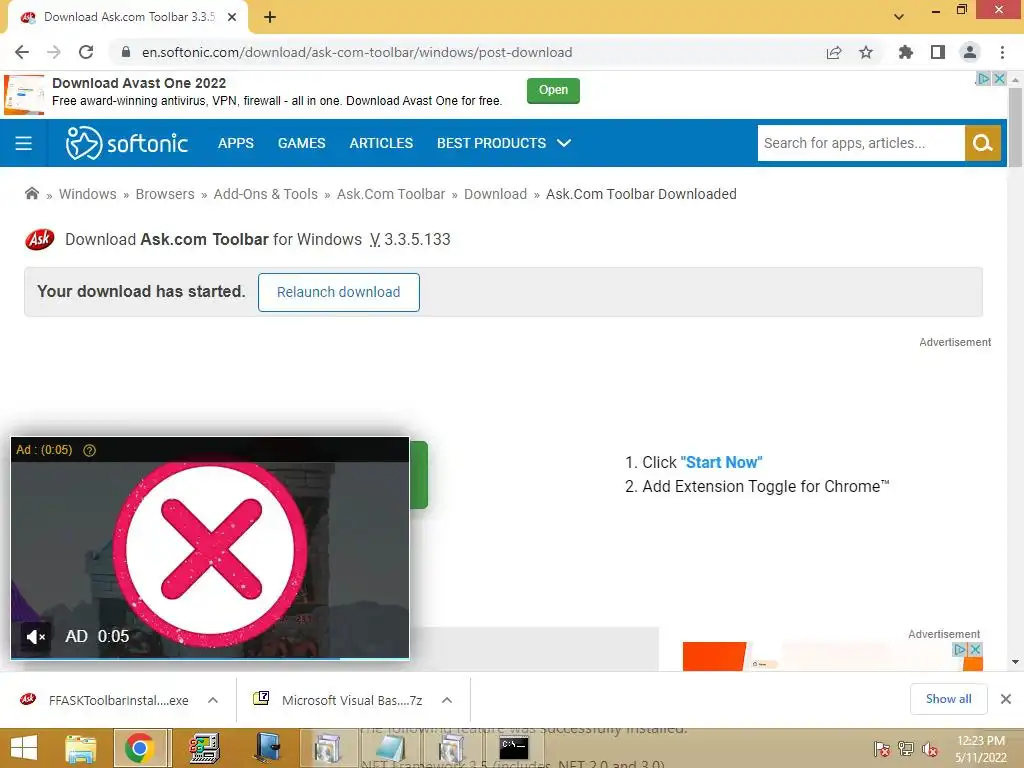Expand options for Microsoft Visual Bas 7z download
The image size is (1024, 768).
(447, 700)
